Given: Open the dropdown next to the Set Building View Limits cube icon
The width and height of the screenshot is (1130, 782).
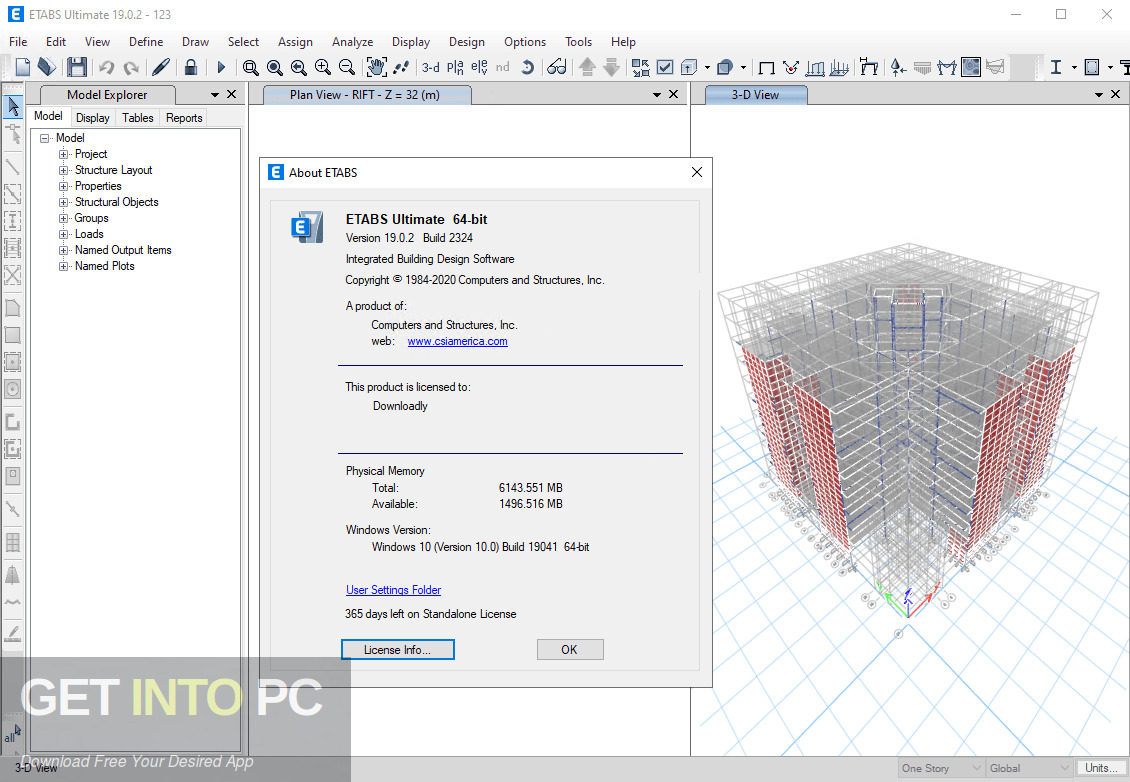Looking at the screenshot, I should pyautogui.click(x=707, y=68).
